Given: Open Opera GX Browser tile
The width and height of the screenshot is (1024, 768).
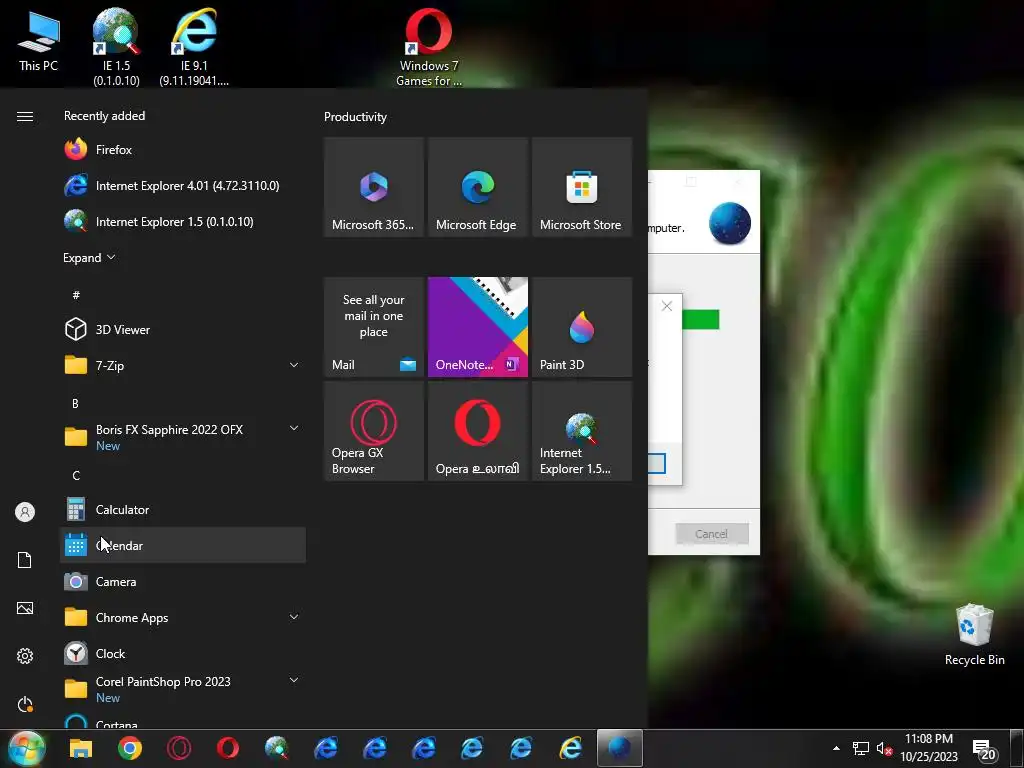Looking at the screenshot, I should 374,431.
